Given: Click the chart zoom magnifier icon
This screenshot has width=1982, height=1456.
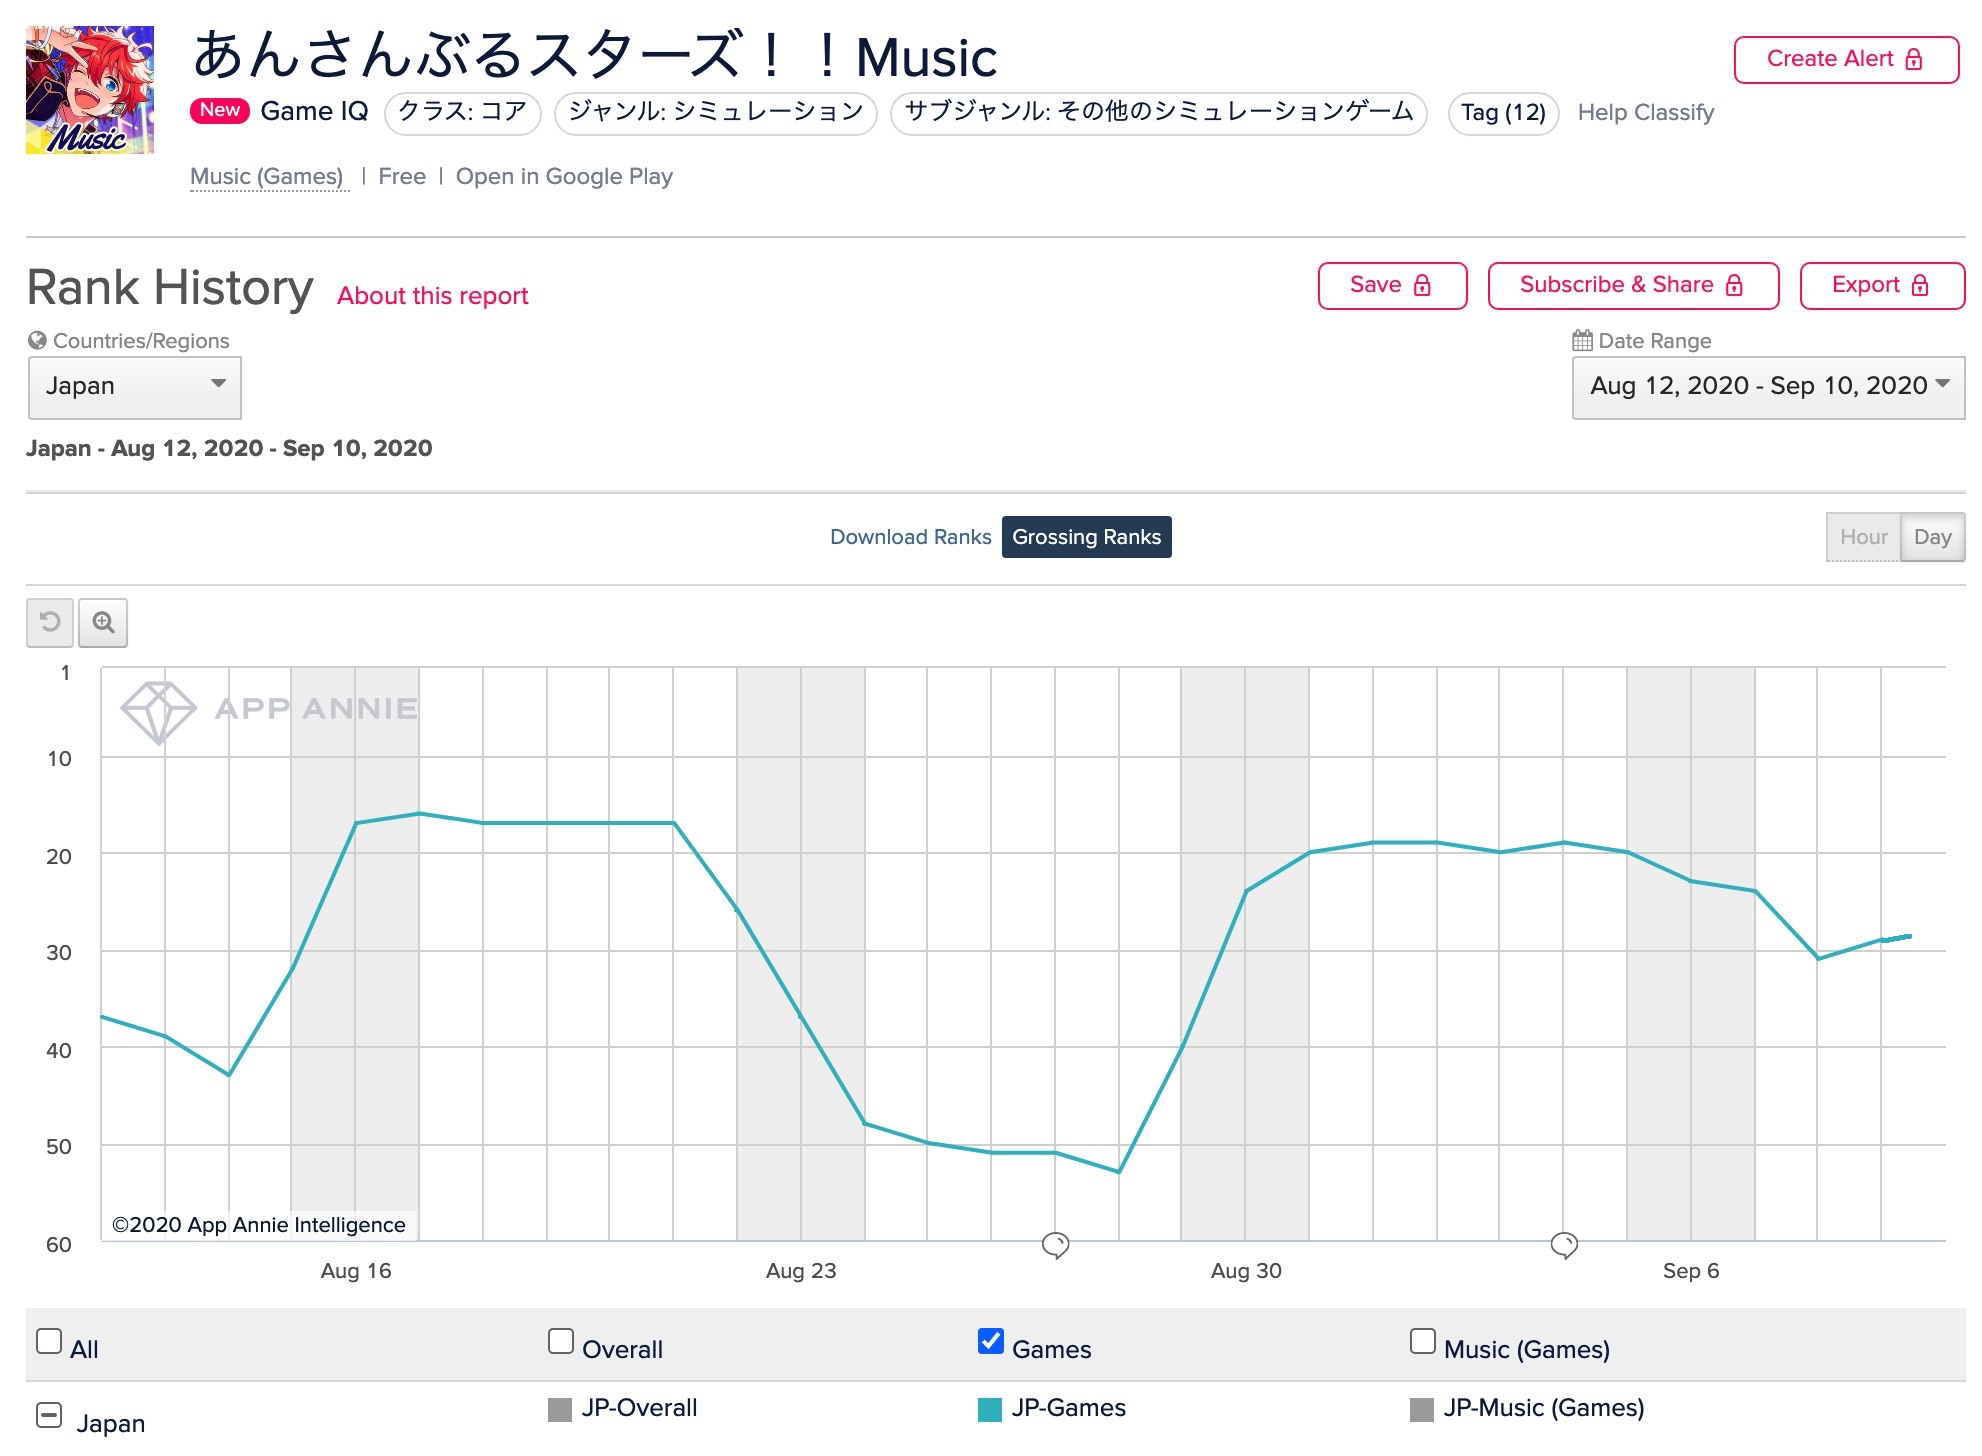Looking at the screenshot, I should coord(103,623).
